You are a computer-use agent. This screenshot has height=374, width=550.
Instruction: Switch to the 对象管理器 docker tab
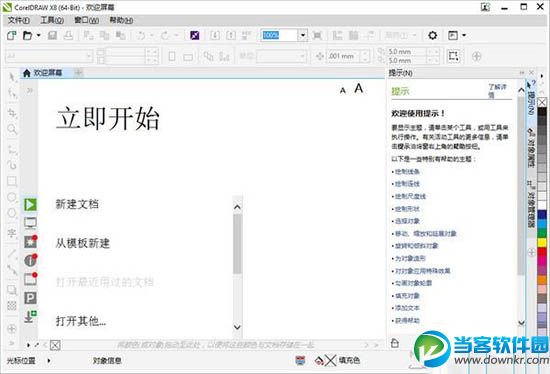point(531,205)
